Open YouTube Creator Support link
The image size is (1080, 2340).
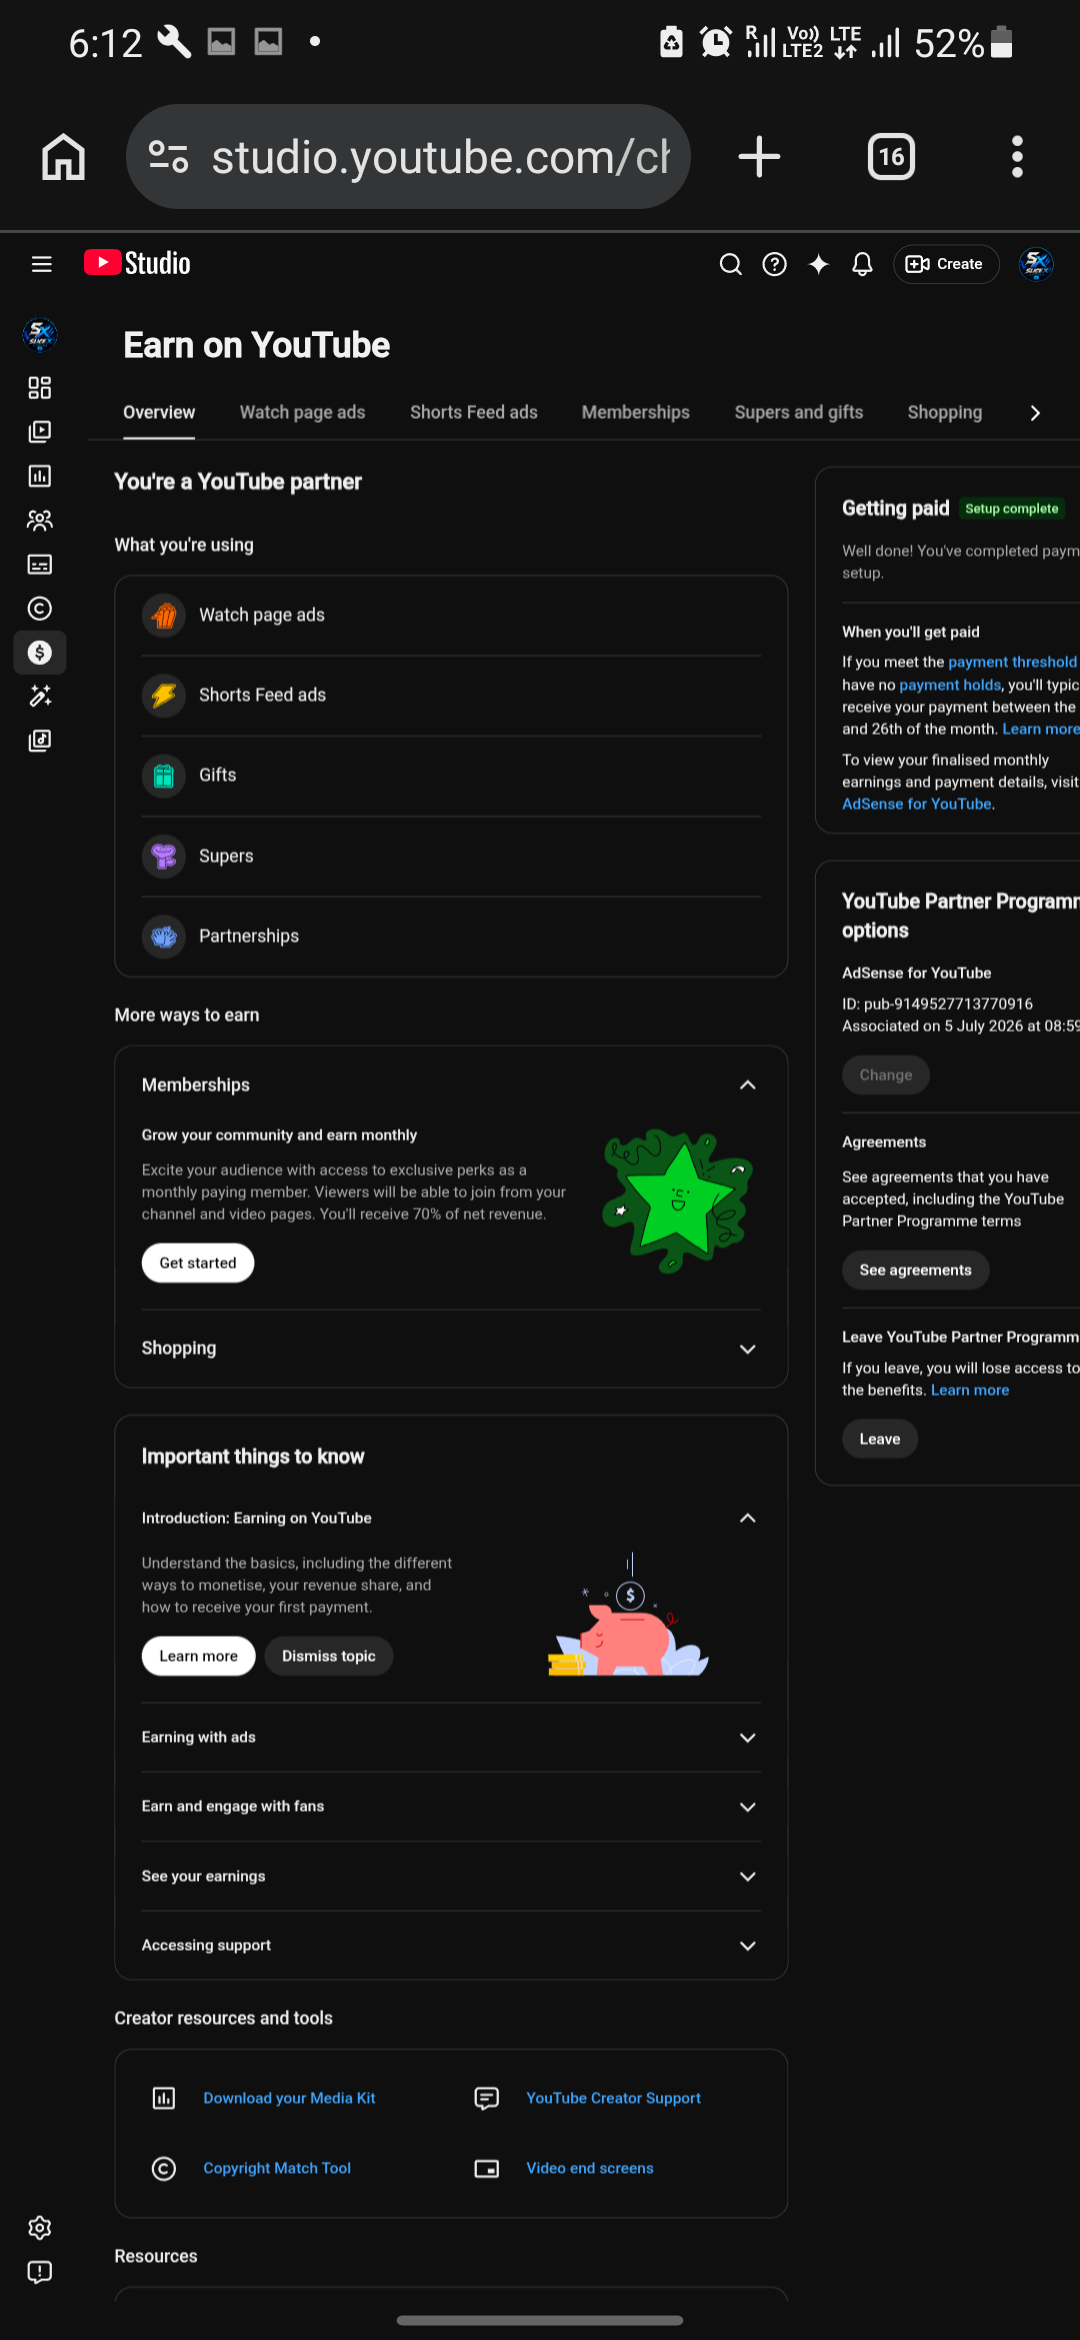point(613,2098)
